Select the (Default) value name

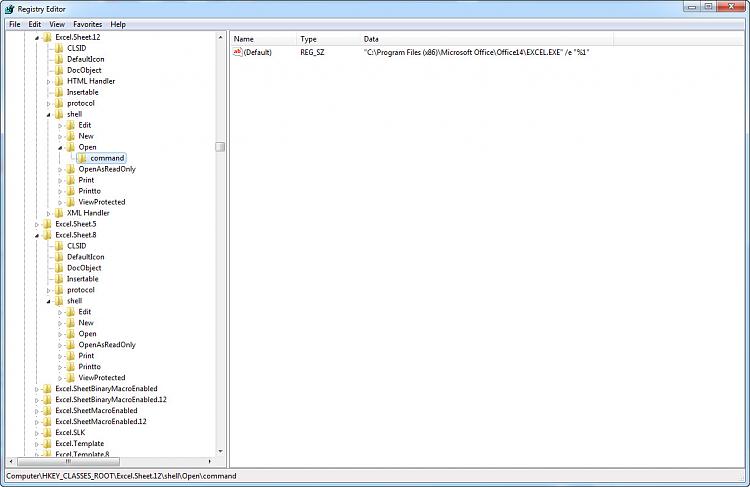click(257, 52)
